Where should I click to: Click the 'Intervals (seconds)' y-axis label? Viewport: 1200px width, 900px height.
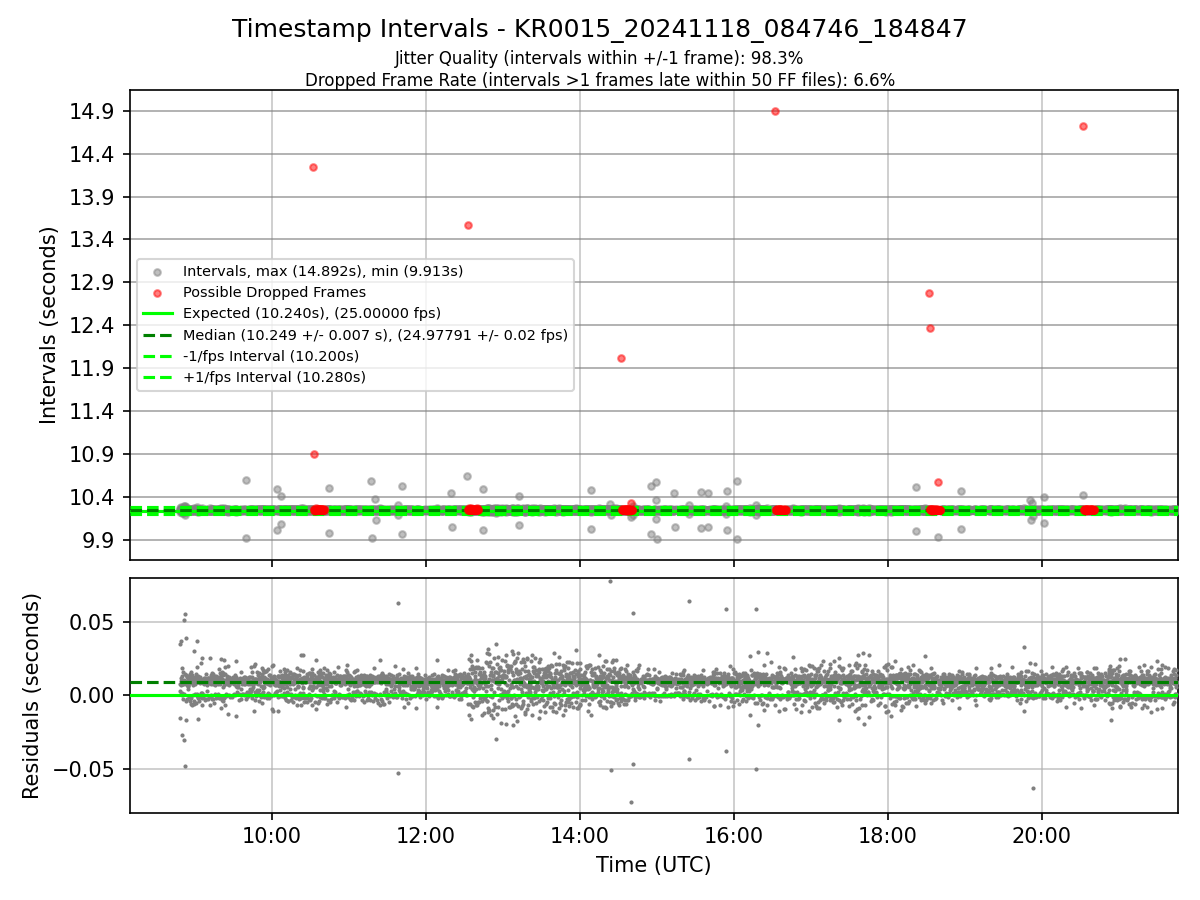49,325
